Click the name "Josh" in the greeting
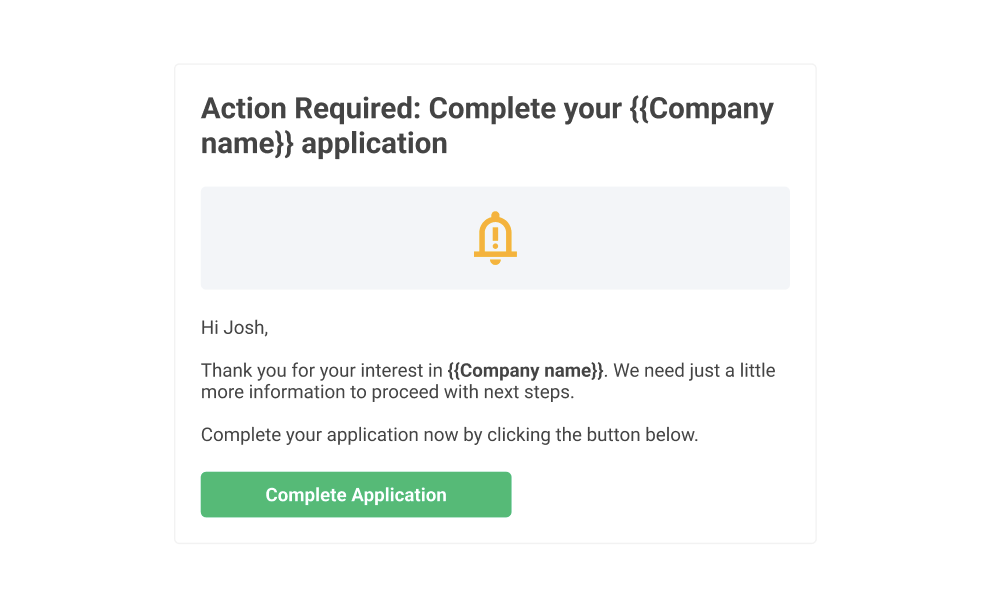Image resolution: width=998 pixels, height=614 pixels. (x=244, y=328)
